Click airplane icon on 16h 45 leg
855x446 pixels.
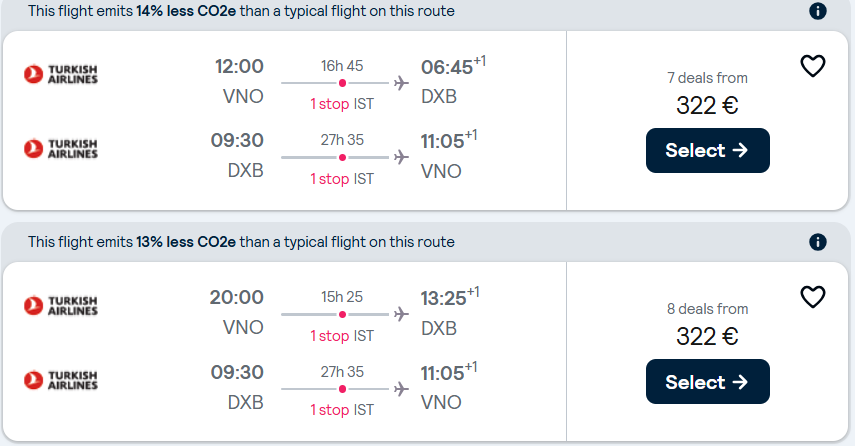(x=401, y=83)
